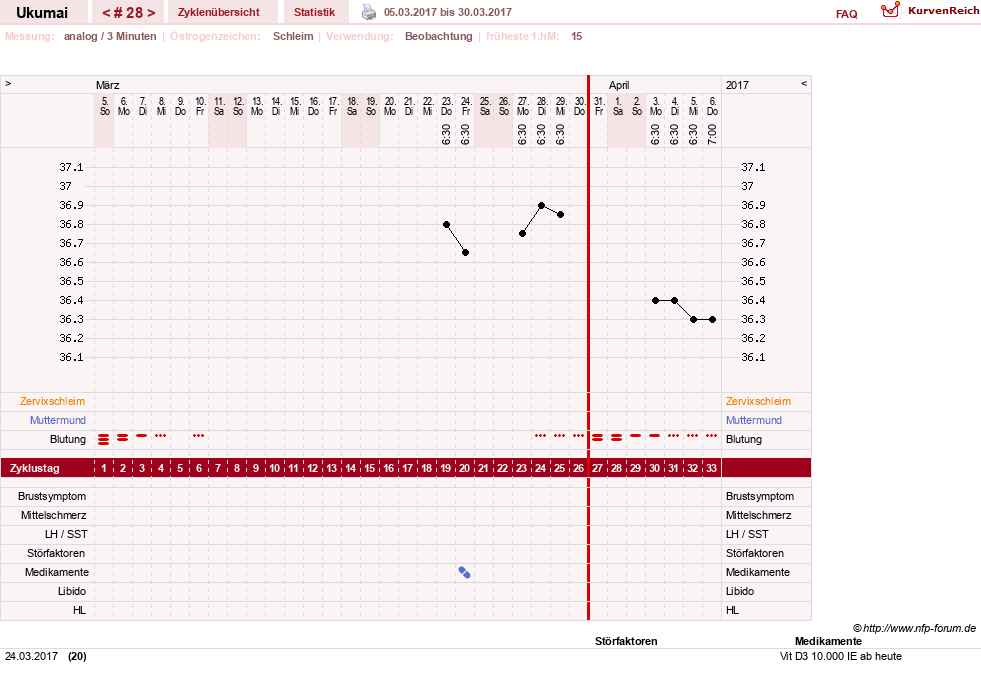The image size is (981, 680).
Task: Click the spotting dots on cycle day 33
Action: [711, 435]
